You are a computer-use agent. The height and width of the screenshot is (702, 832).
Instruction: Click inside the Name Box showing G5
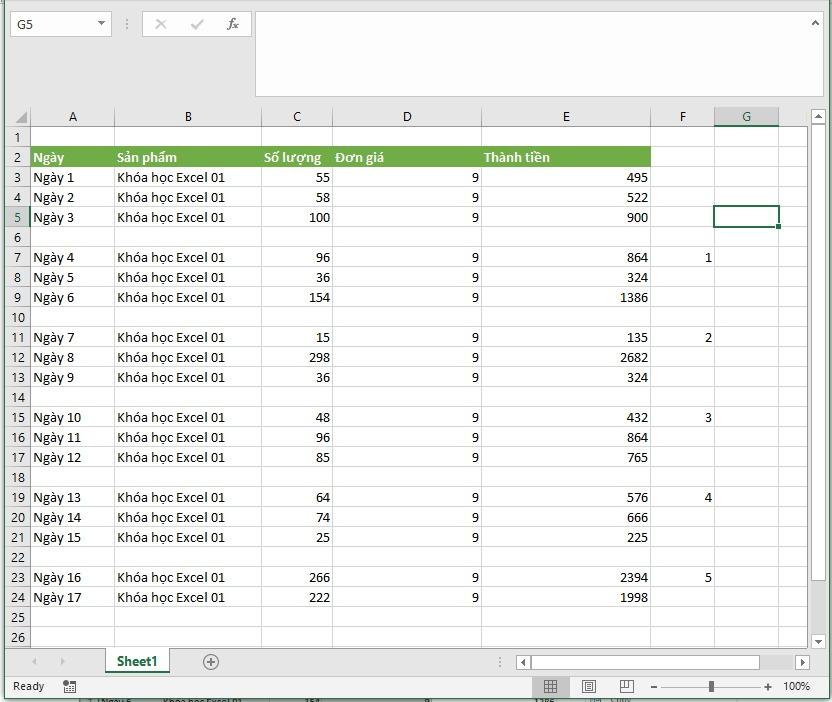pyautogui.click(x=50, y=24)
